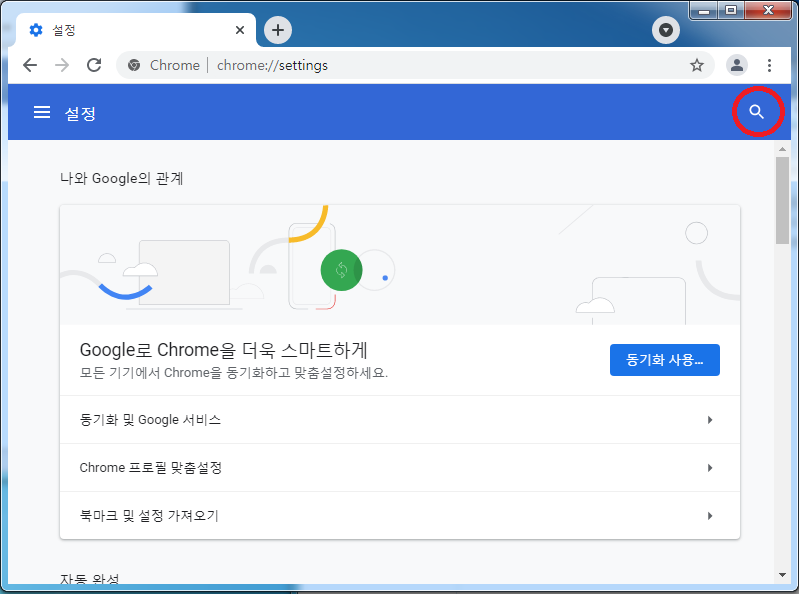Click the 설정 title in blue header
This screenshot has width=799, height=594.
coord(80,113)
